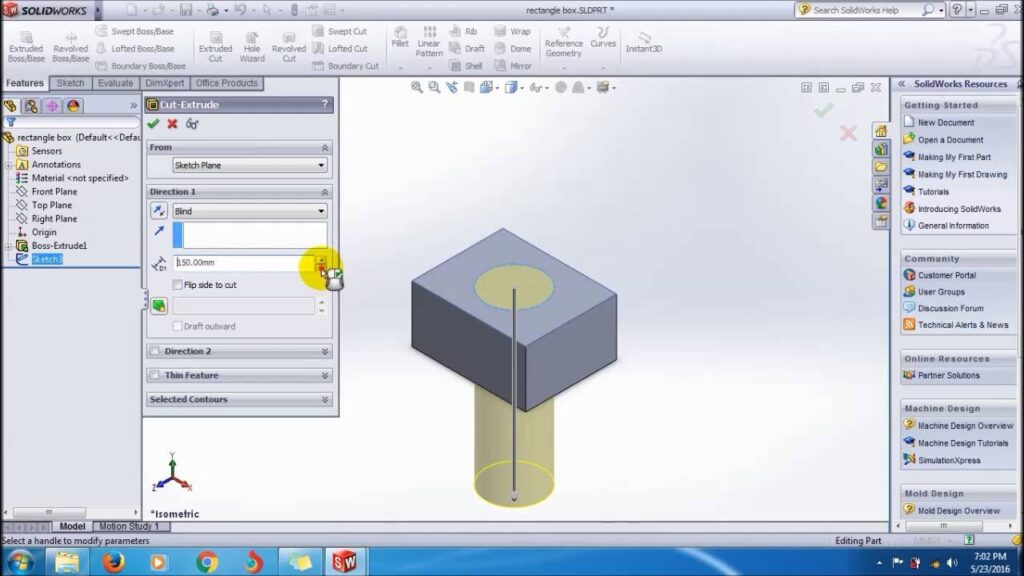The height and width of the screenshot is (576, 1024).
Task: Click the Dome tool
Action: pyautogui.click(x=513, y=48)
